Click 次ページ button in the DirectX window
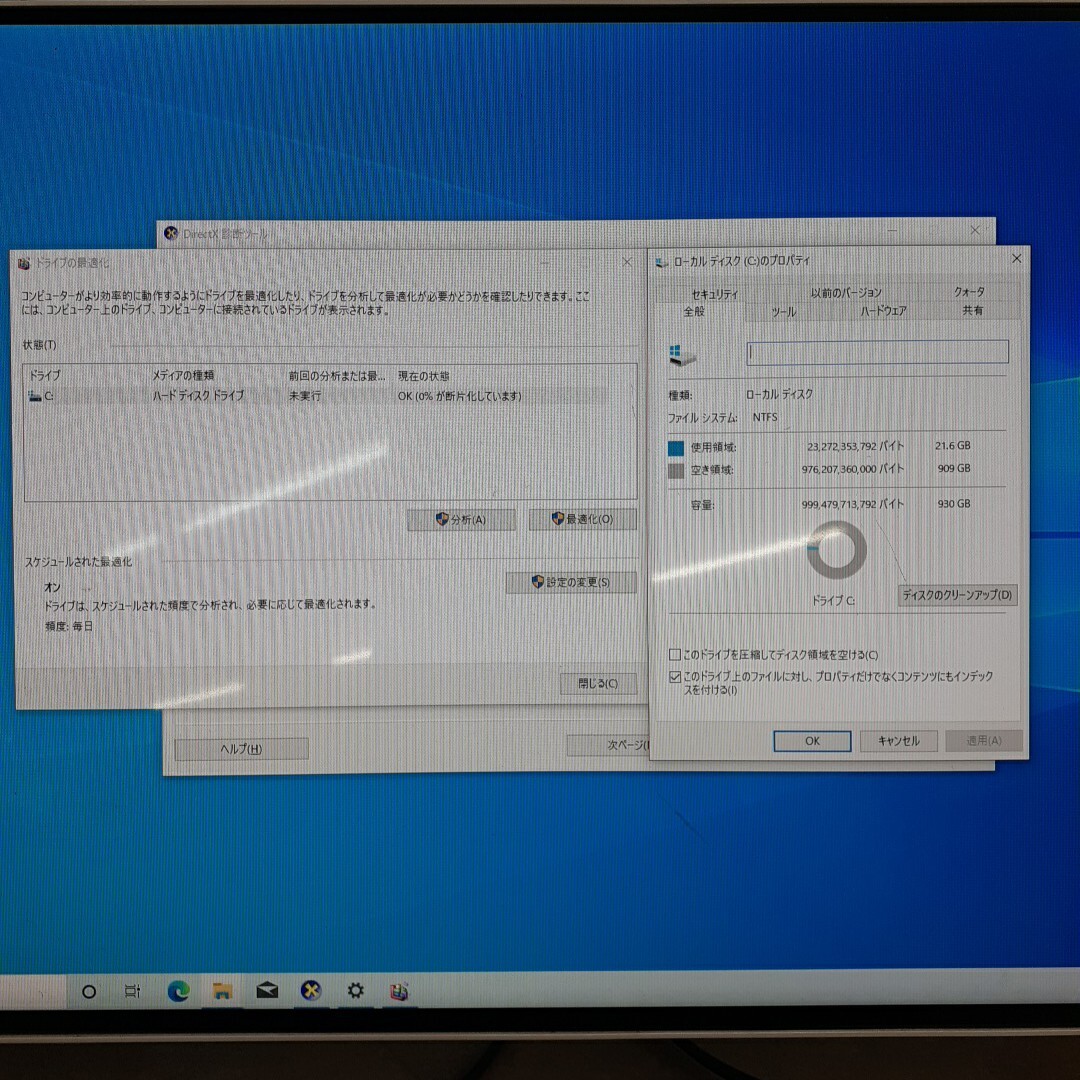Viewport: 1080px width, 1080px height. coord(608,745)
